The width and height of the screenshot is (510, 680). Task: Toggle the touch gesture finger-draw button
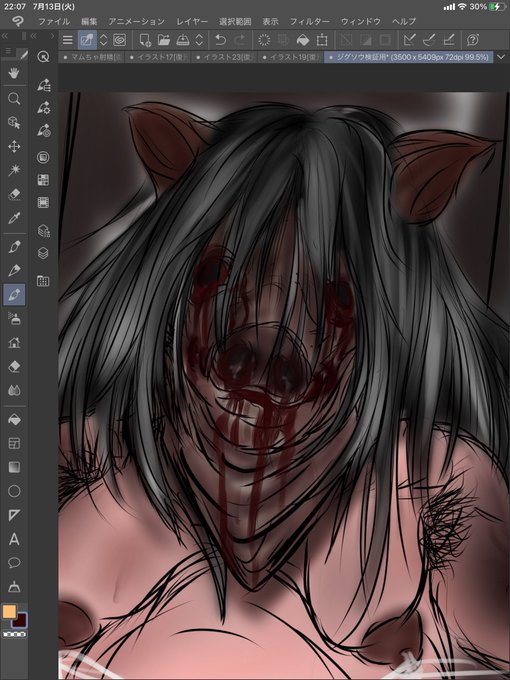tap(87, 40)
